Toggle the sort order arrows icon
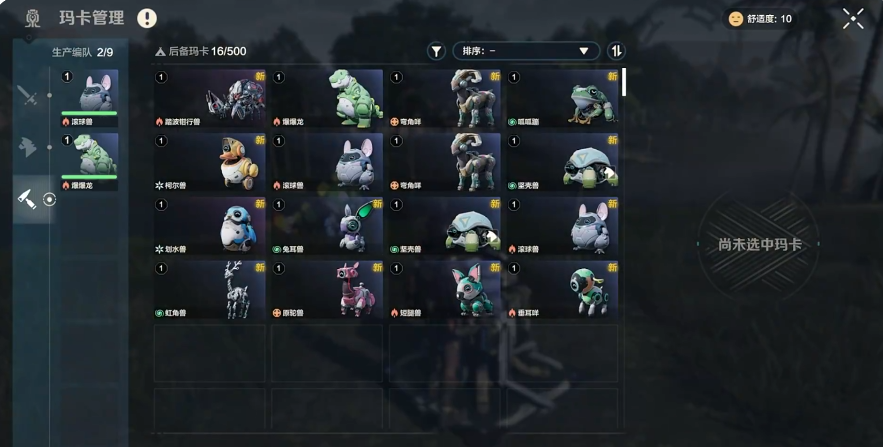883x447 pixels. (617, 51)
